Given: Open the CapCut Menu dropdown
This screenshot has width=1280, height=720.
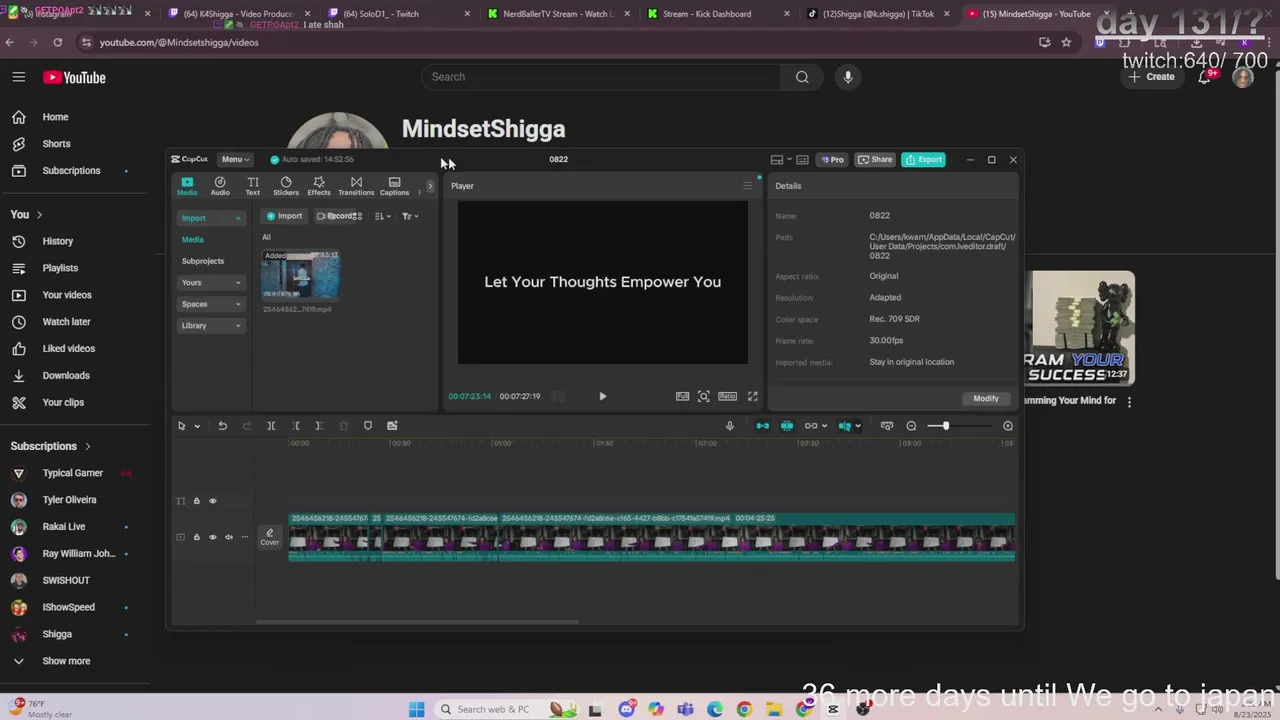Looking at the screenshot, I should pos(235,159).
